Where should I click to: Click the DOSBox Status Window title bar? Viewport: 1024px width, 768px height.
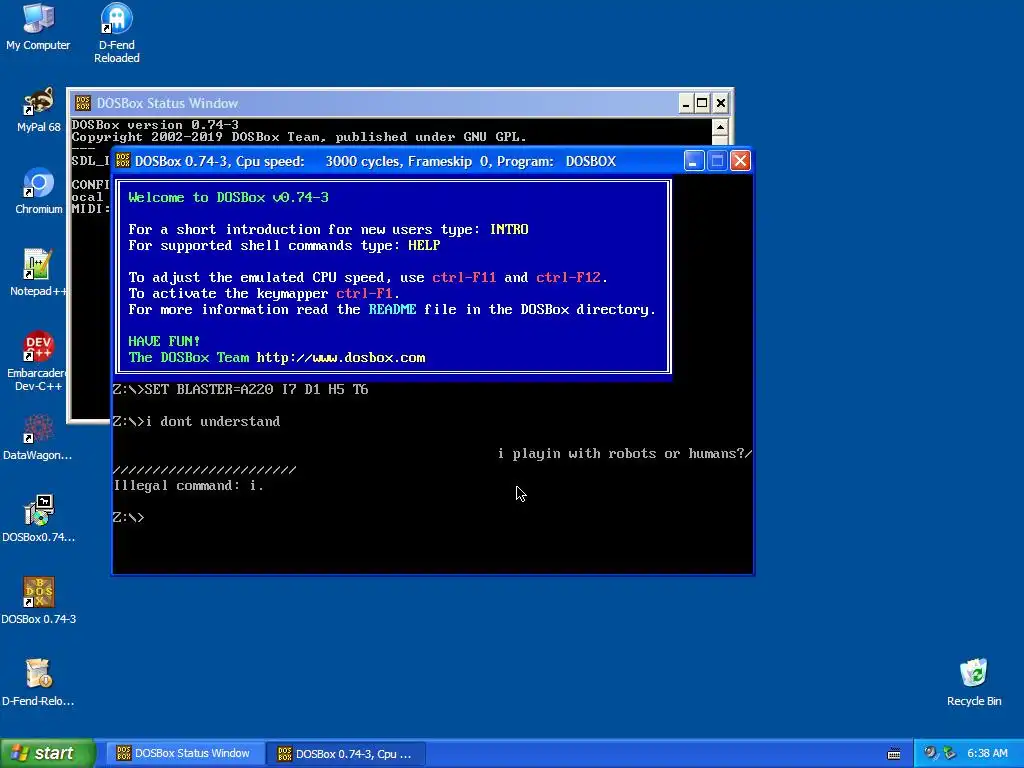376,103
